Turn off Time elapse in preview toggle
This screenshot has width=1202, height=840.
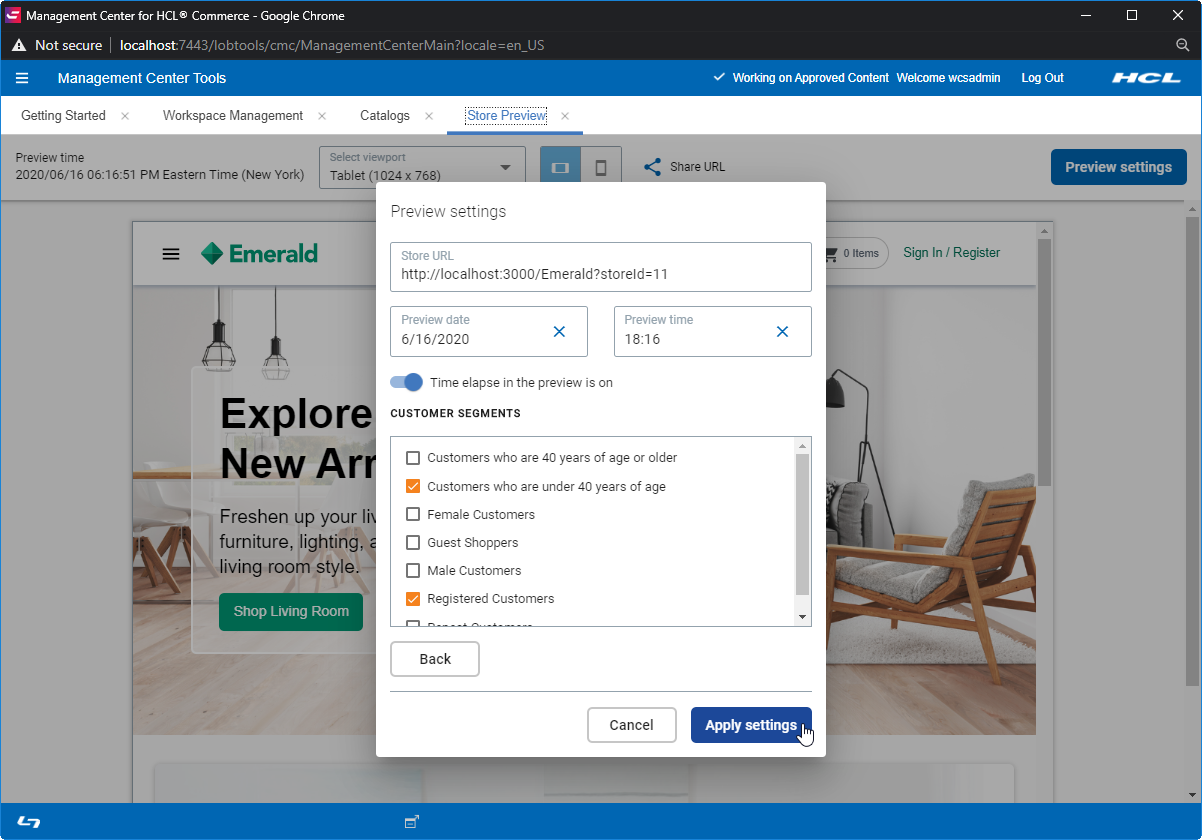coord(406,382)
